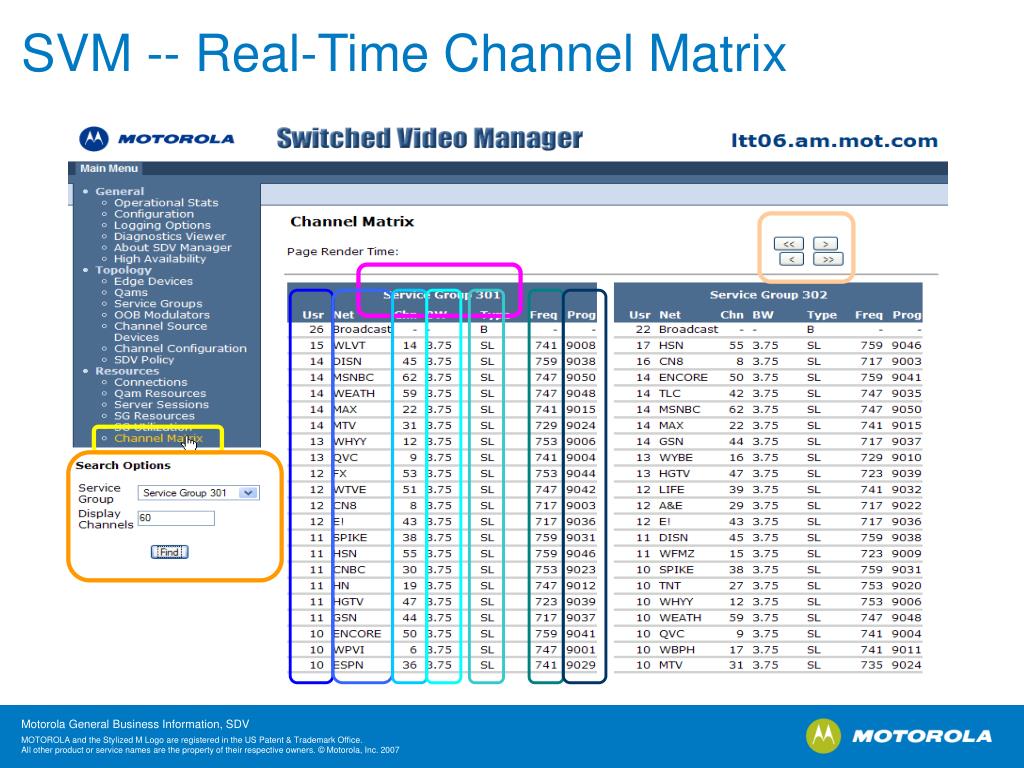Open Qam Resources
The width and height of the screenshot is (1024, 768).
point(160,393)
